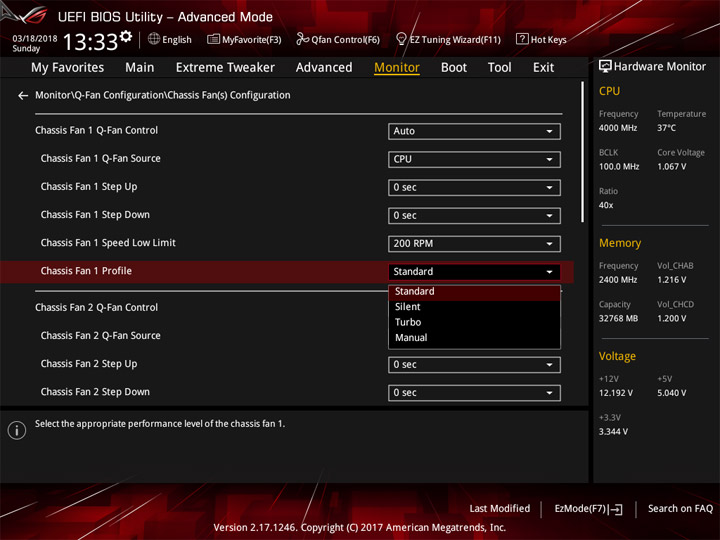This screenshot has height=540, width=720.
Task: Collapse Chassis Fan 1 Profile dropdown
Action: [x=474, y=272]
